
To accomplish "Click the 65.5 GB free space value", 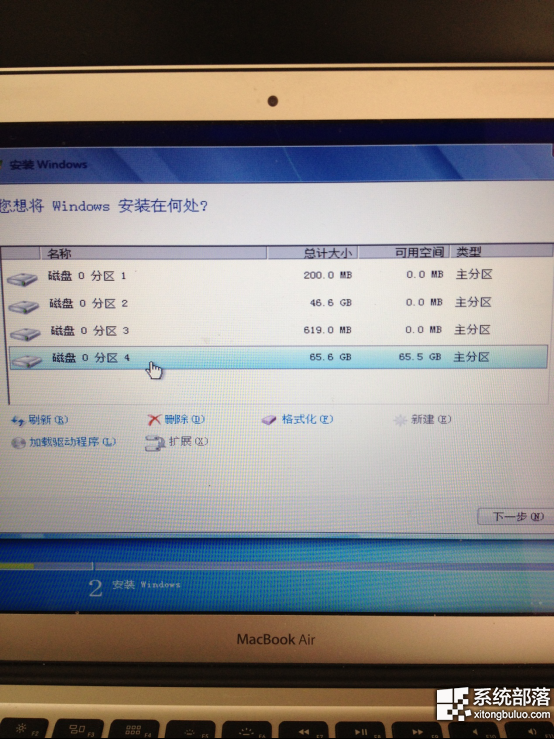I will (x=420, y=357).
